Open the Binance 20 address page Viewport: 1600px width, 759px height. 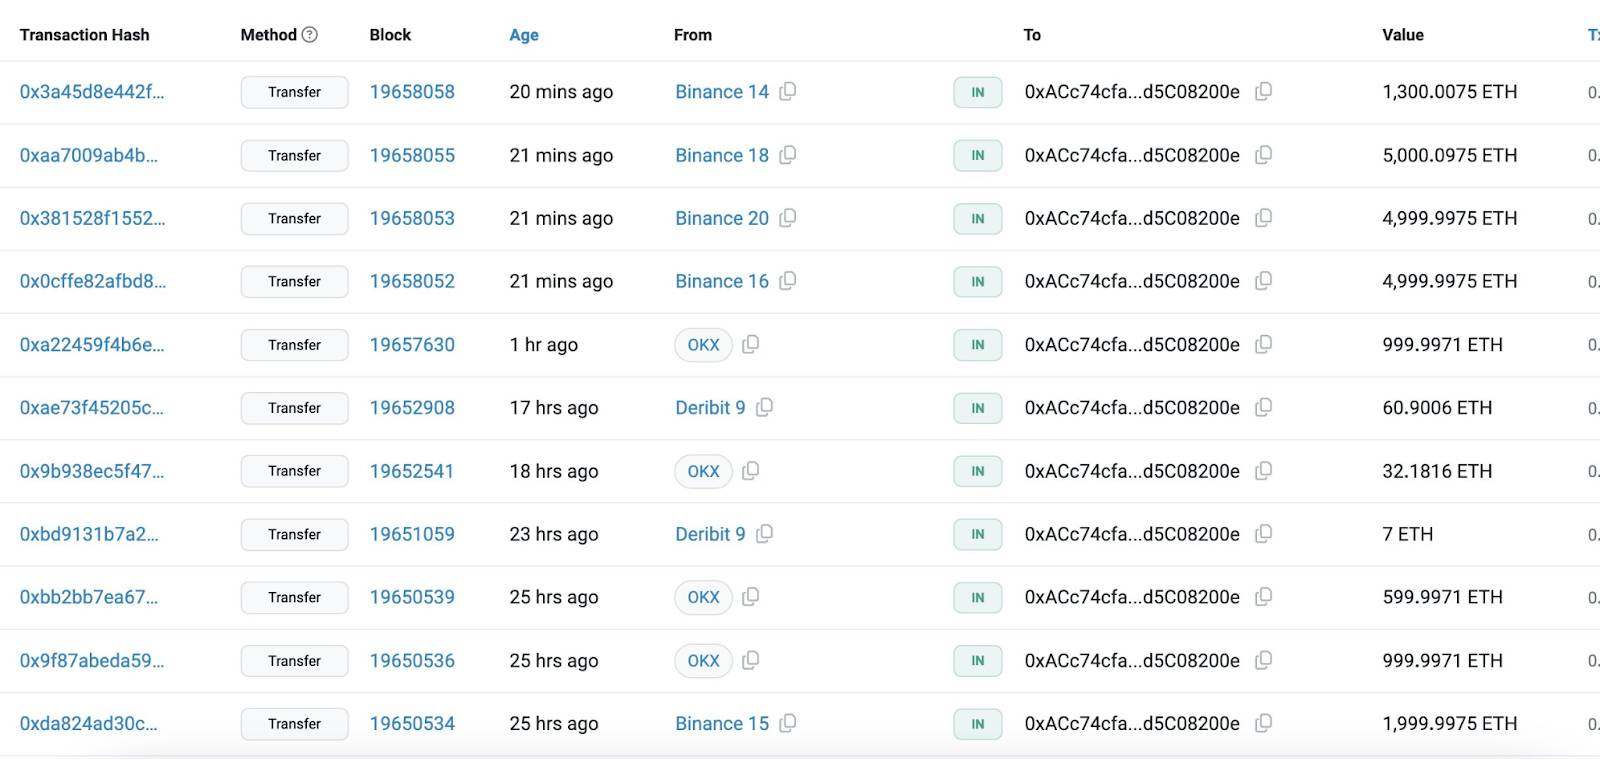coord(722,218)
